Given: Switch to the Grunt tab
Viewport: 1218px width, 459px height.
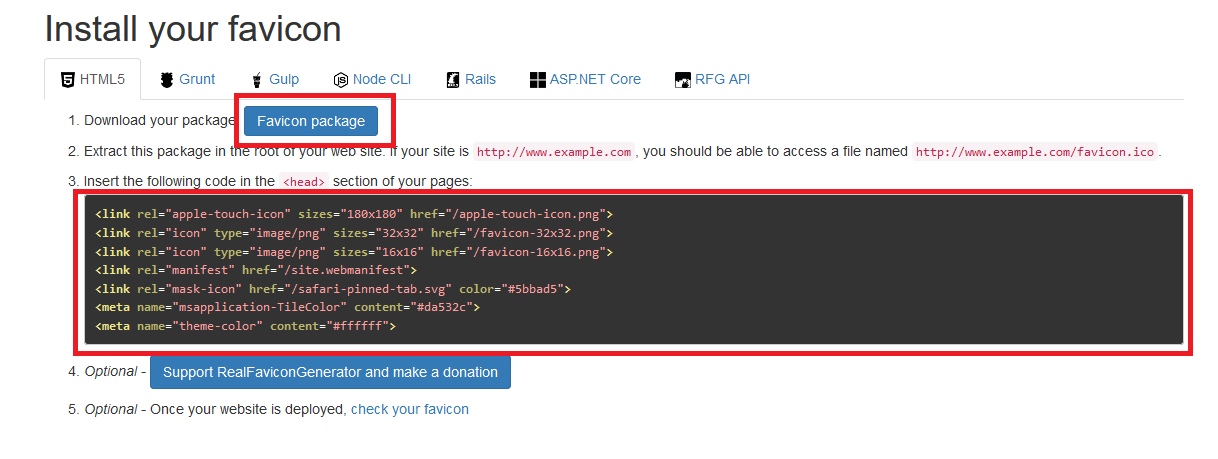Looking at the screenshot, I should tap(196, 79).
